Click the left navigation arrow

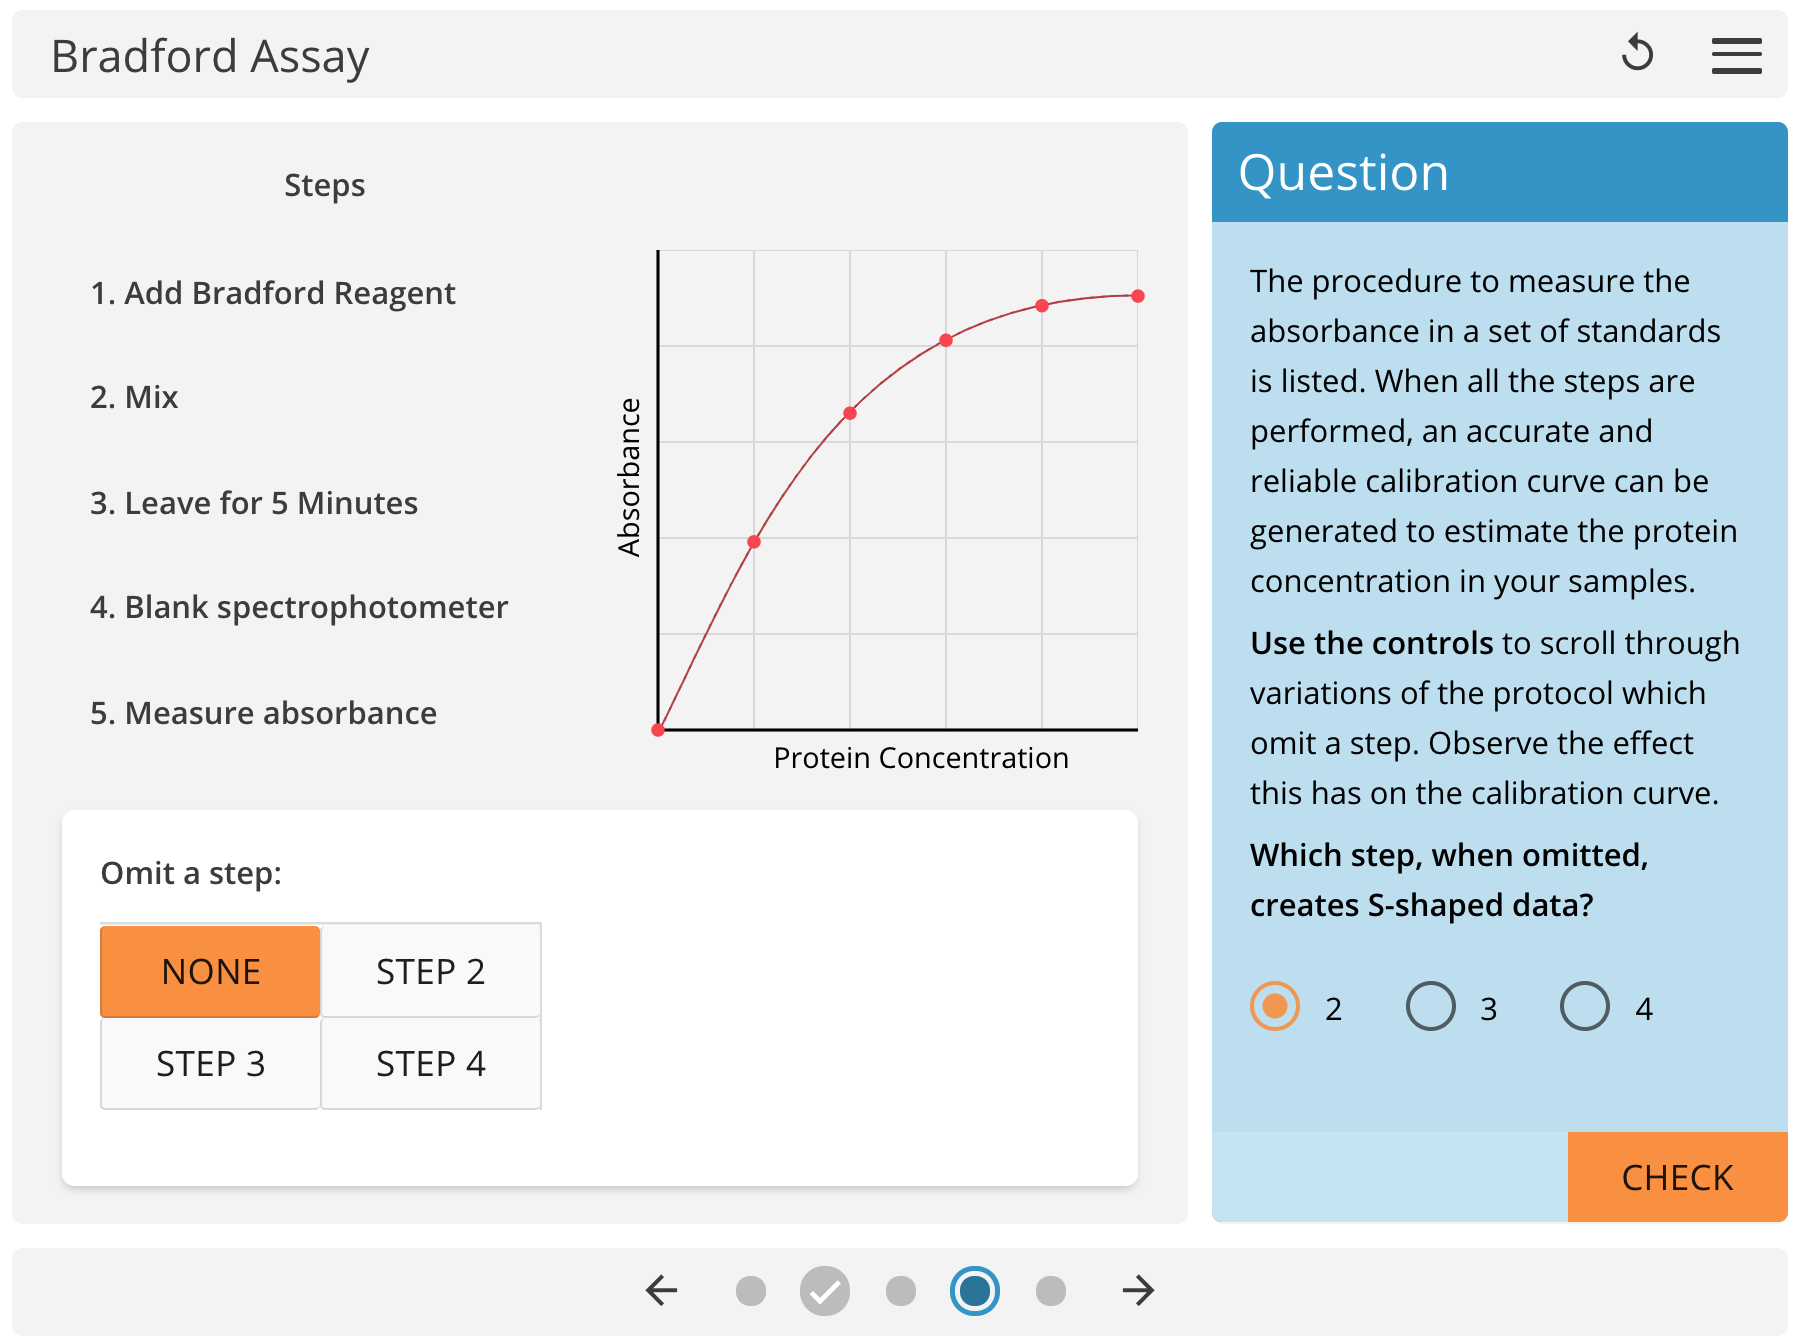tap(659, 1291)
